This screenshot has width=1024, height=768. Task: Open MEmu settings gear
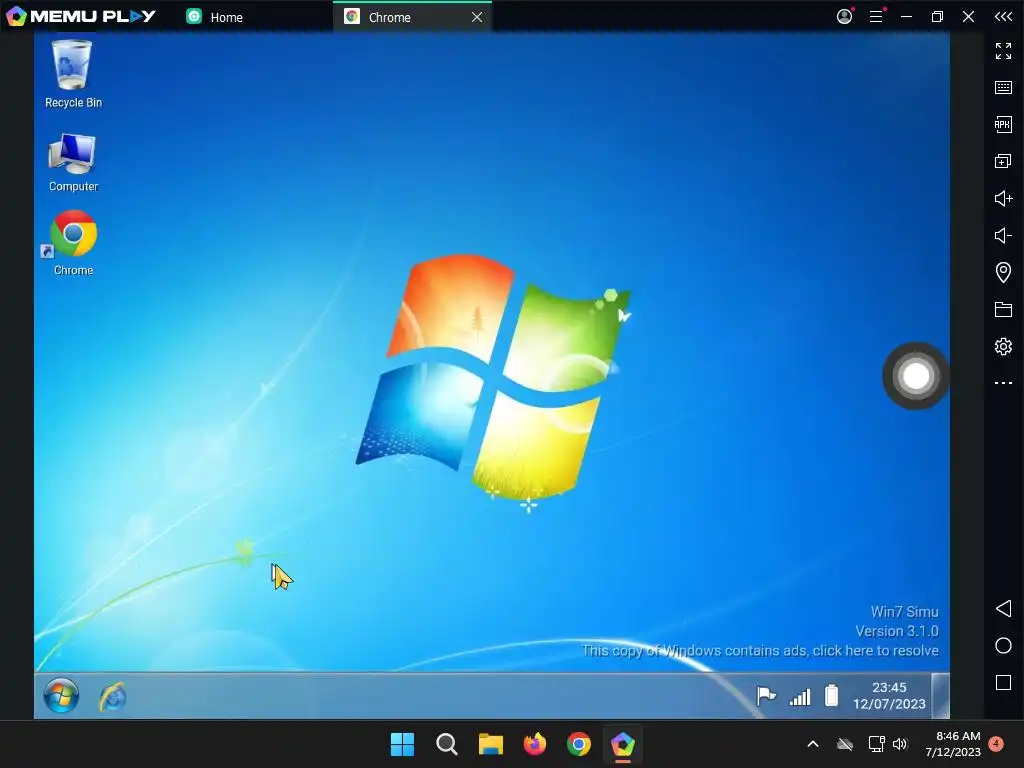click(1003, 346)
